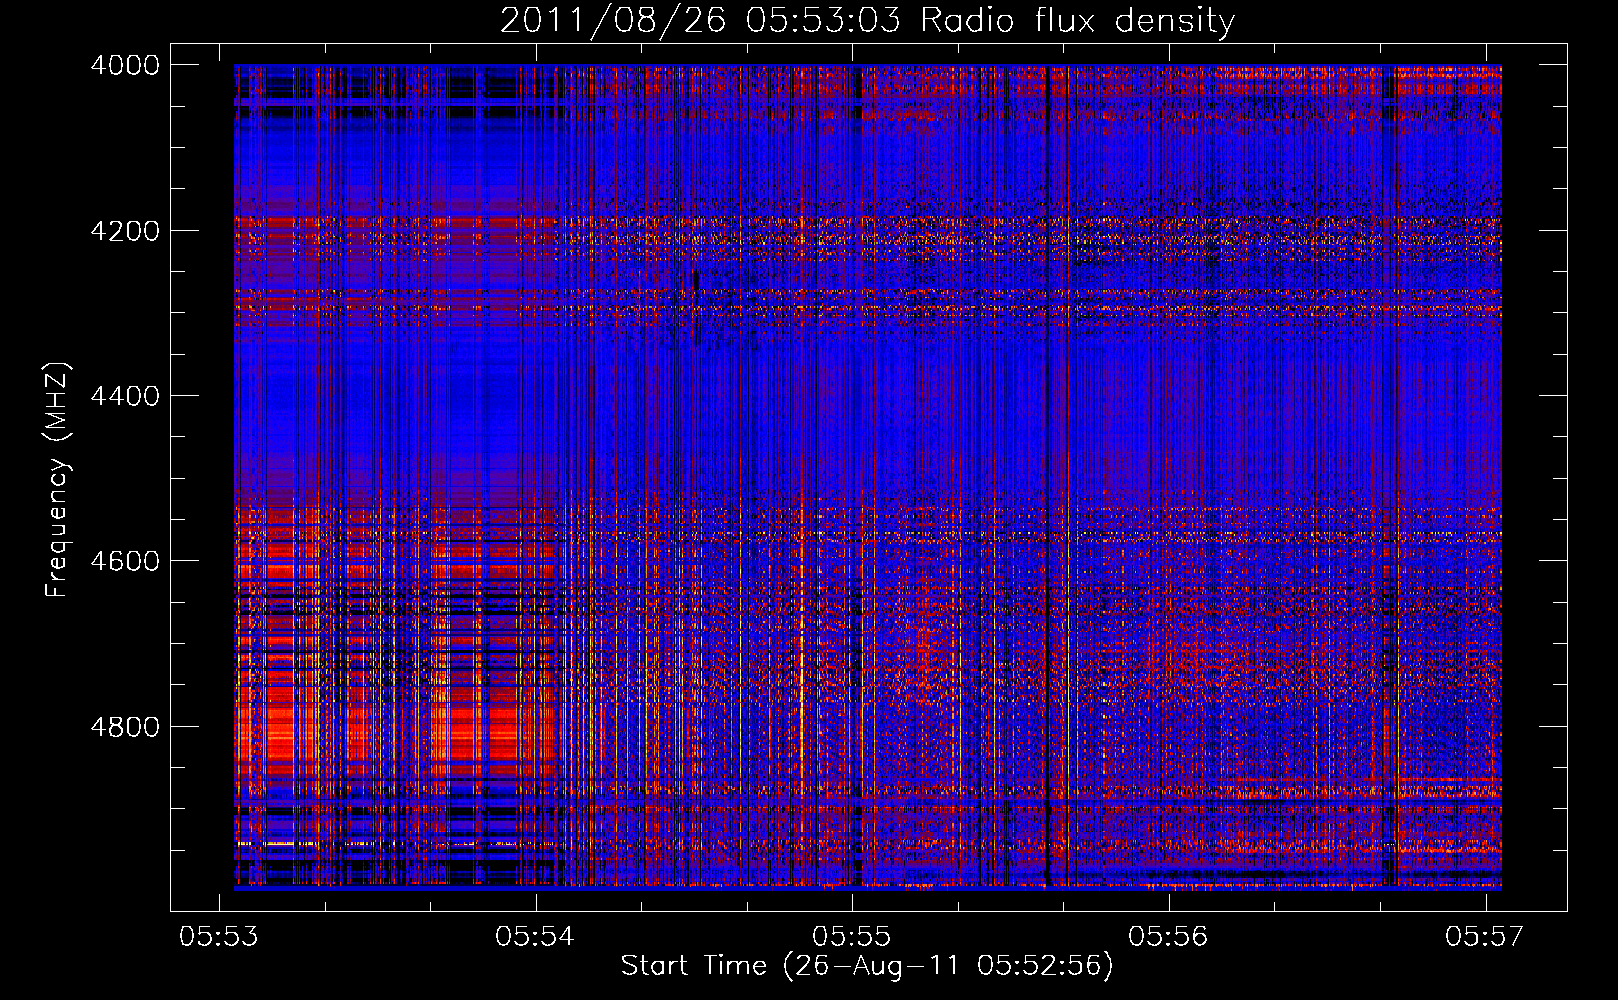This screenshot has width=1618, height=1000.
Task: Click the 4000 frequency axis label
Action: 125,65
